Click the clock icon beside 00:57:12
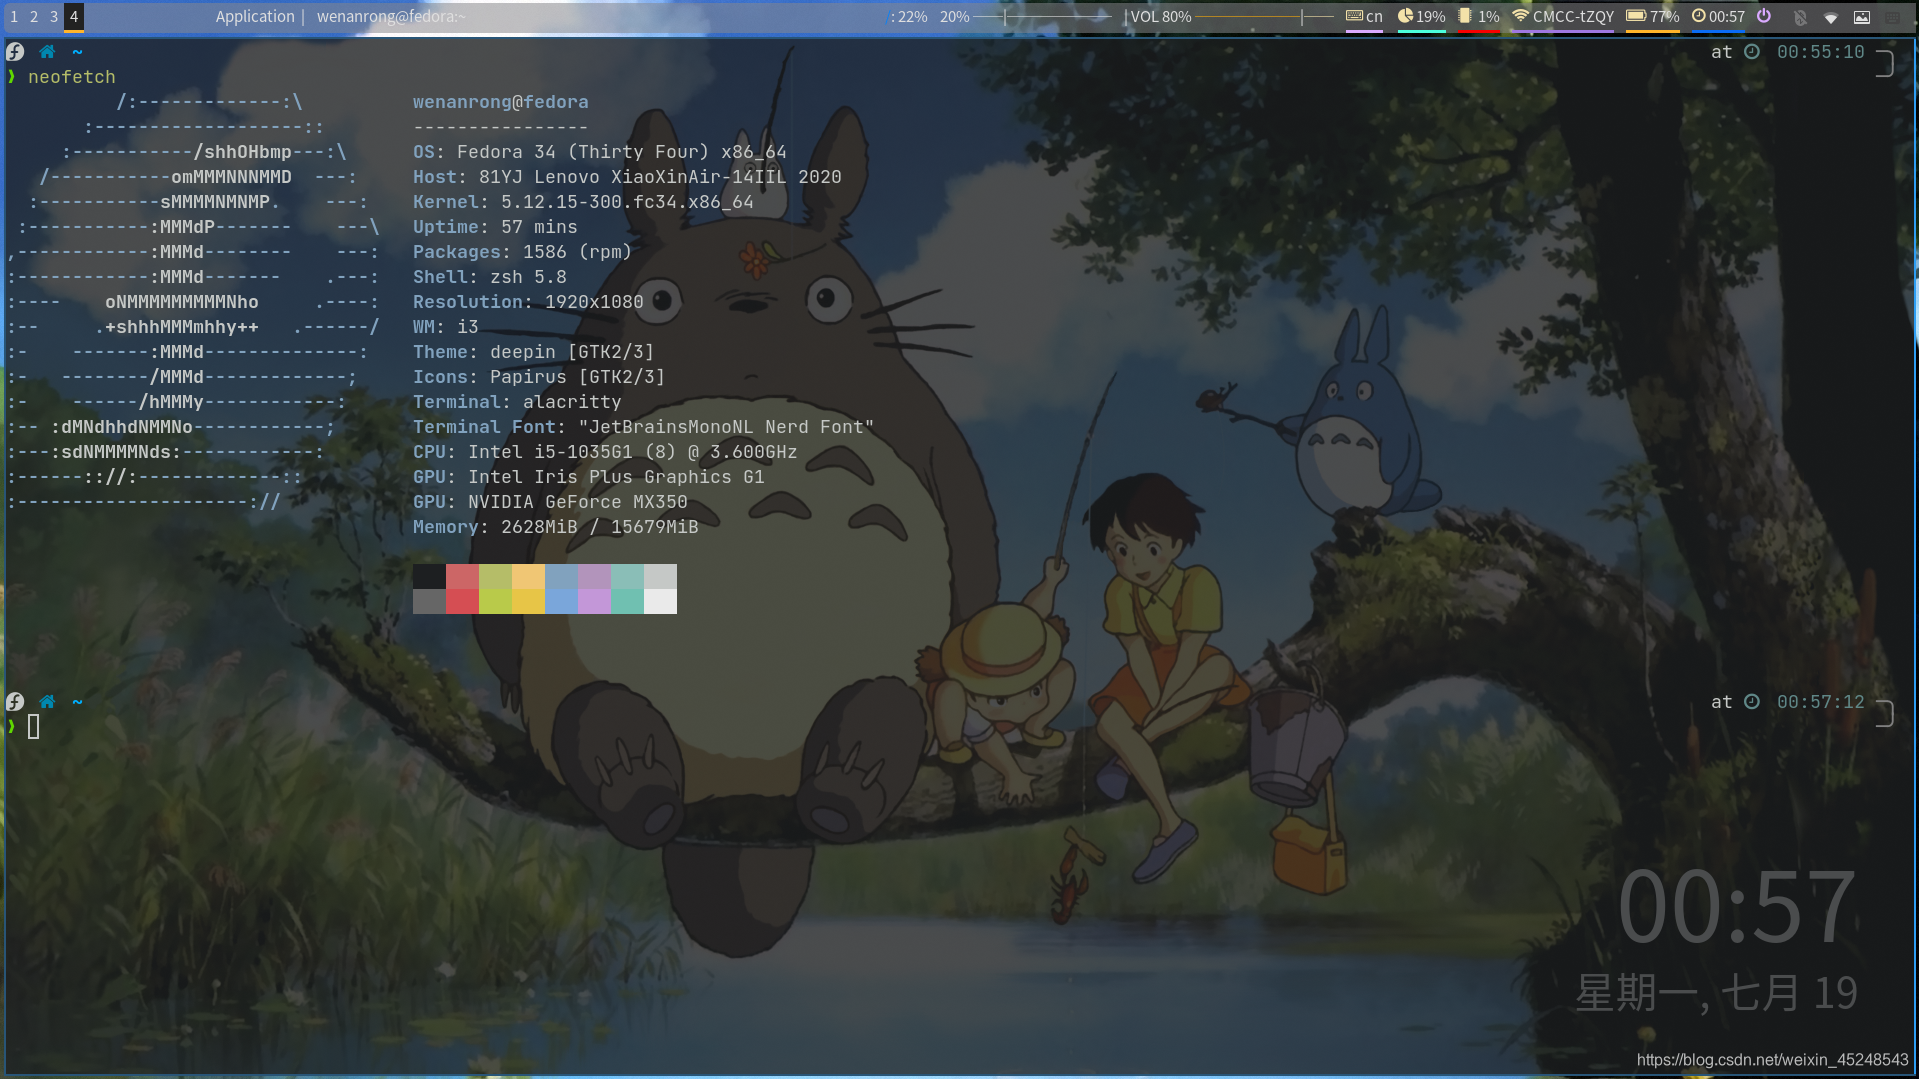Viewport: 1919px width, 1079px height. pos(1752,702)
